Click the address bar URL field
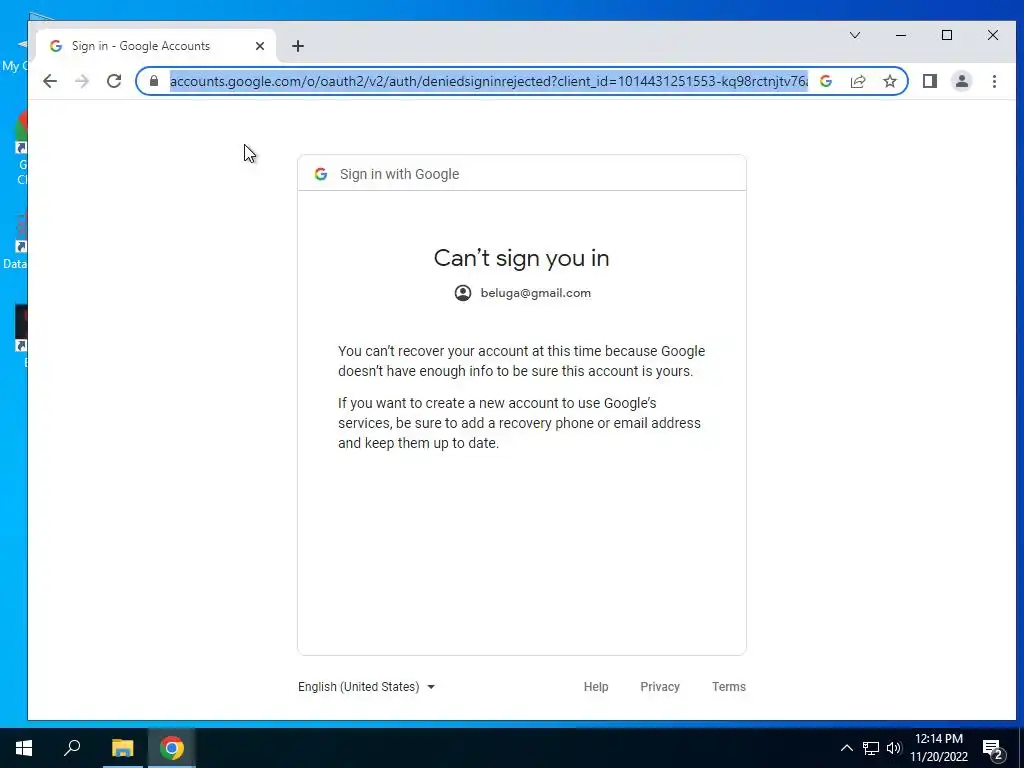The height and width of the screenshot is (768, 1024). [488, 81]
